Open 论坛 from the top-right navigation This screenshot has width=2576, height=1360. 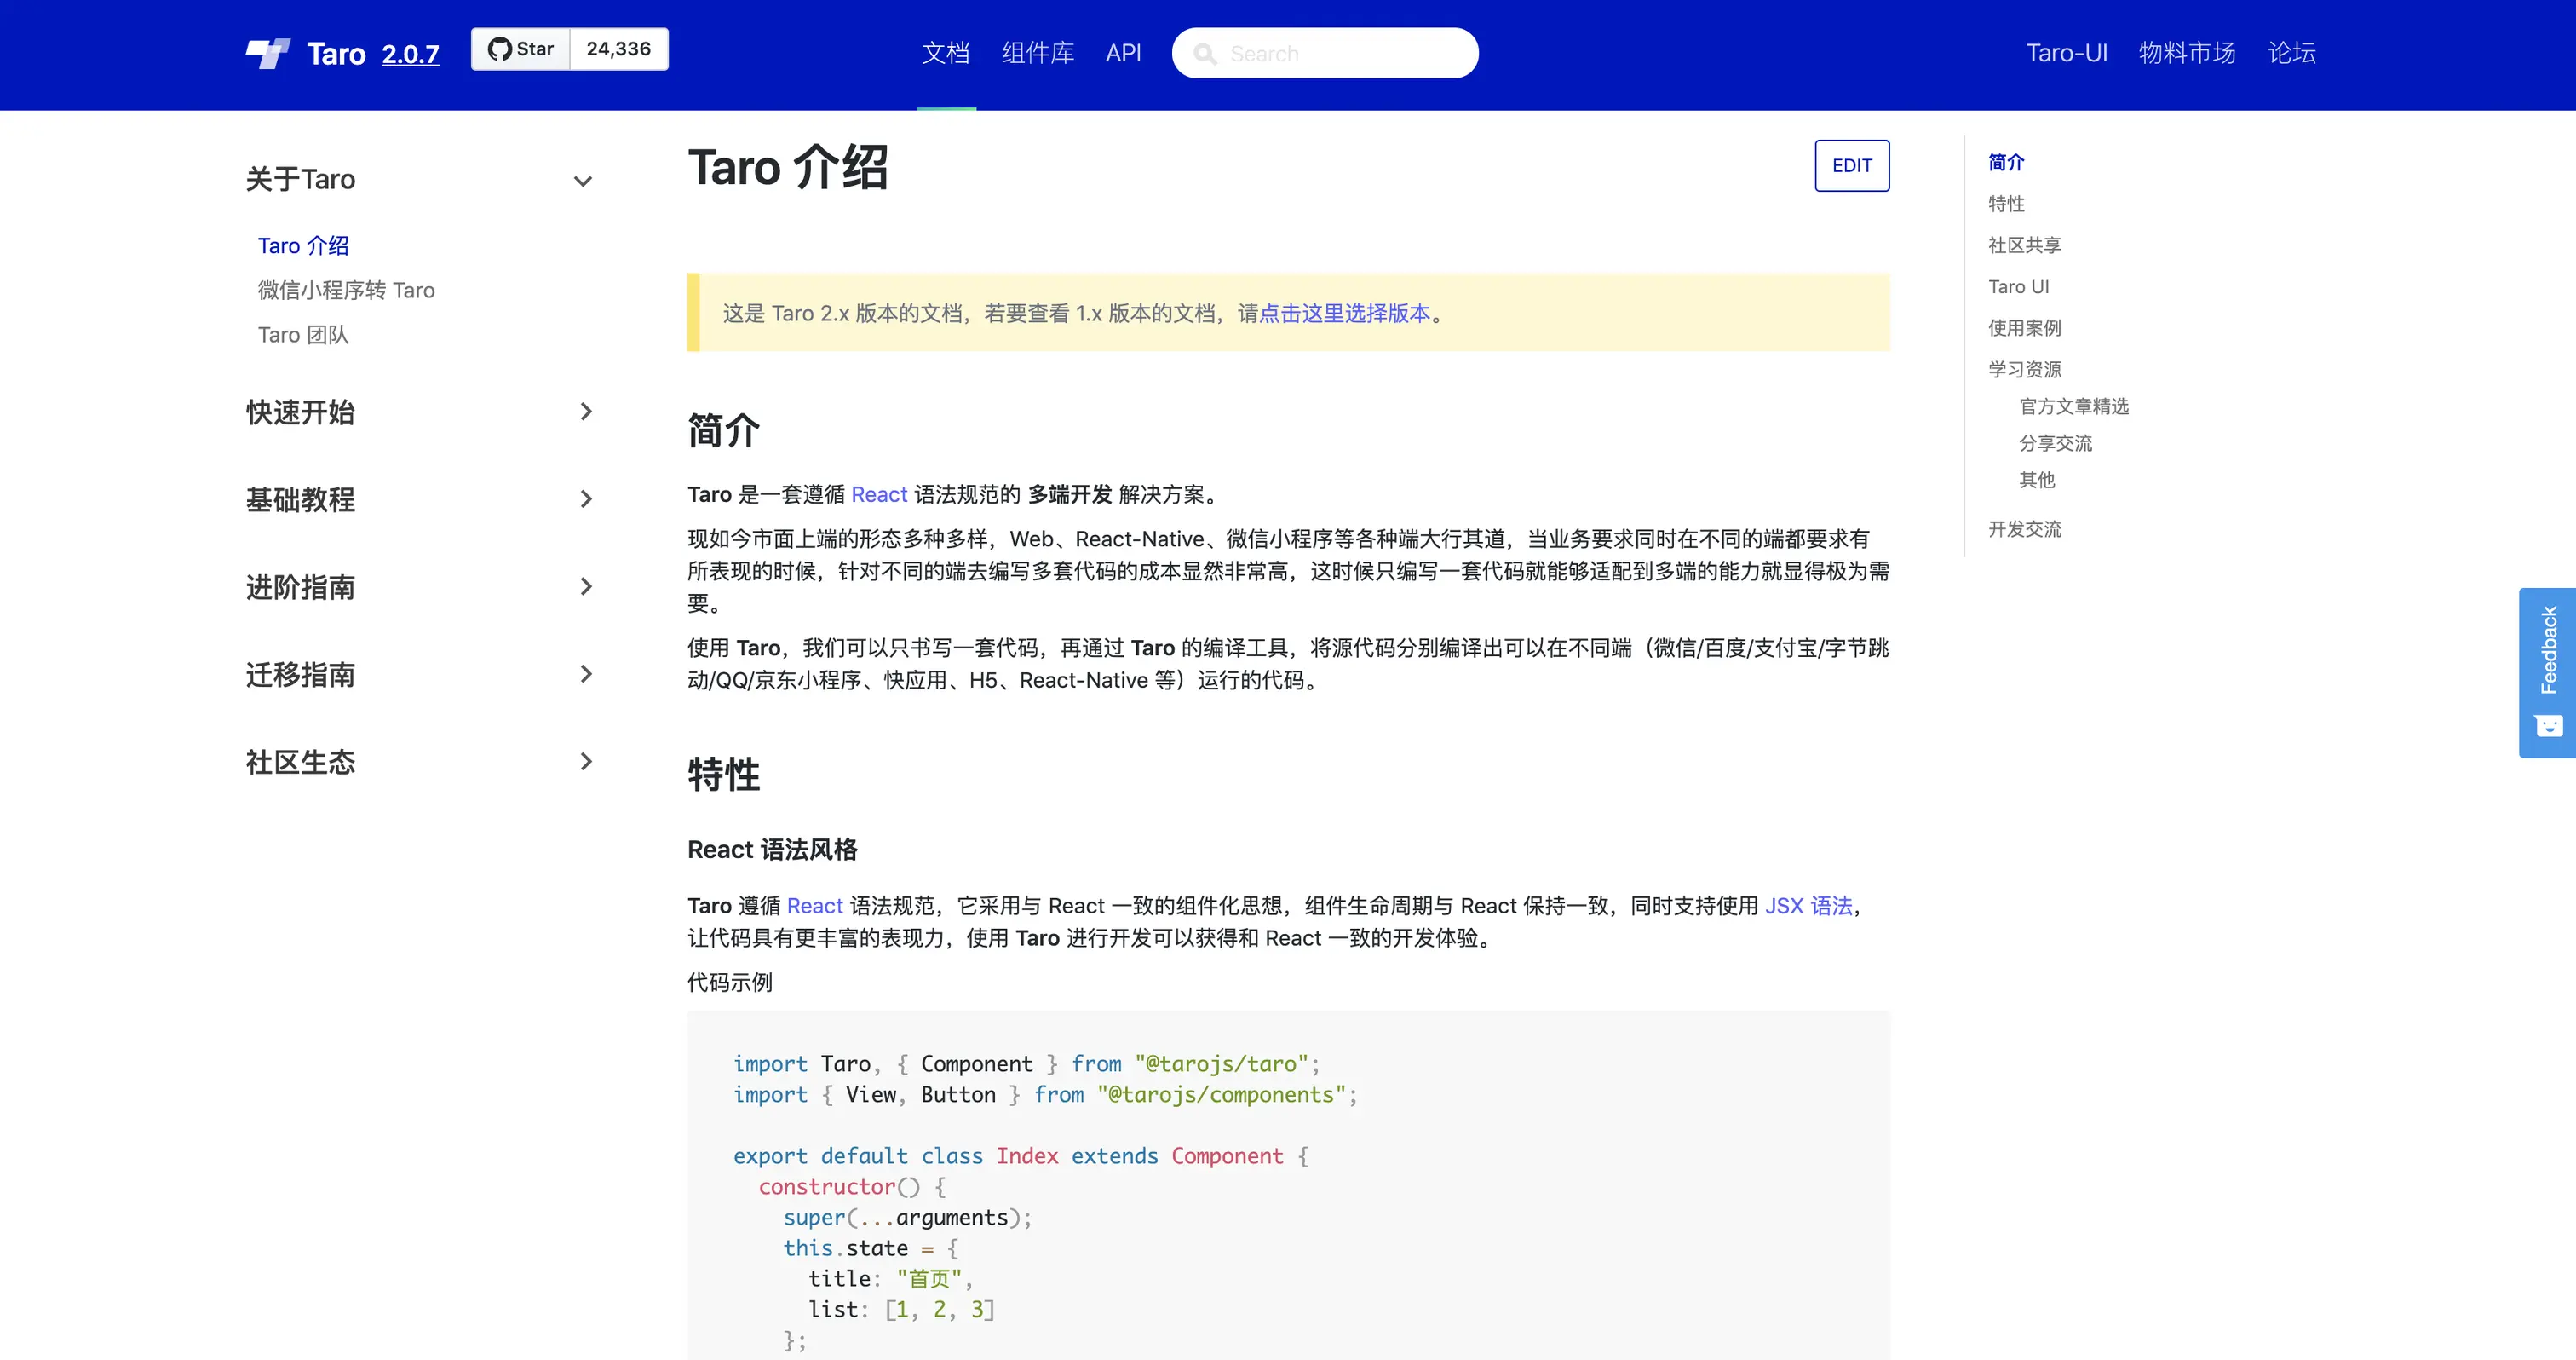pos(2290,53)
